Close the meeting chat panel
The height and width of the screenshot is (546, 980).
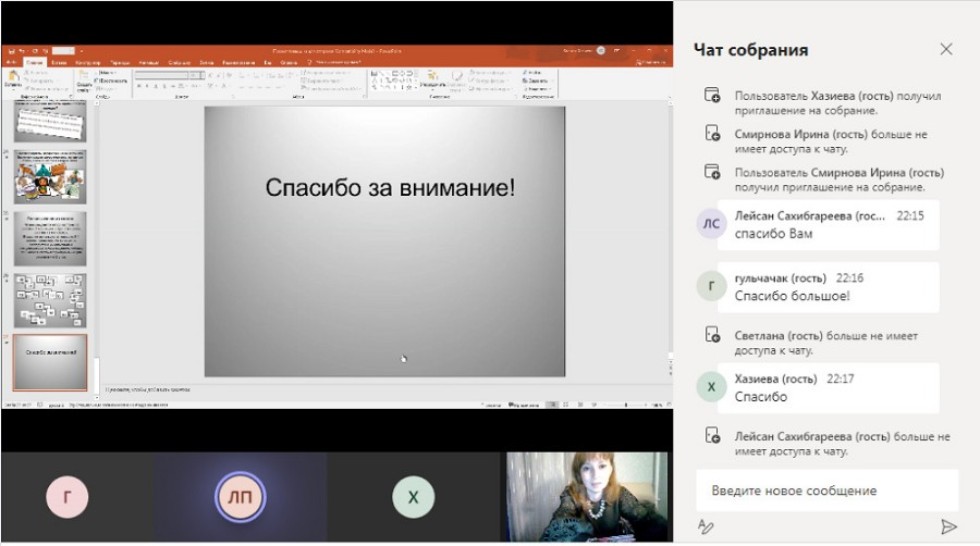946,49
